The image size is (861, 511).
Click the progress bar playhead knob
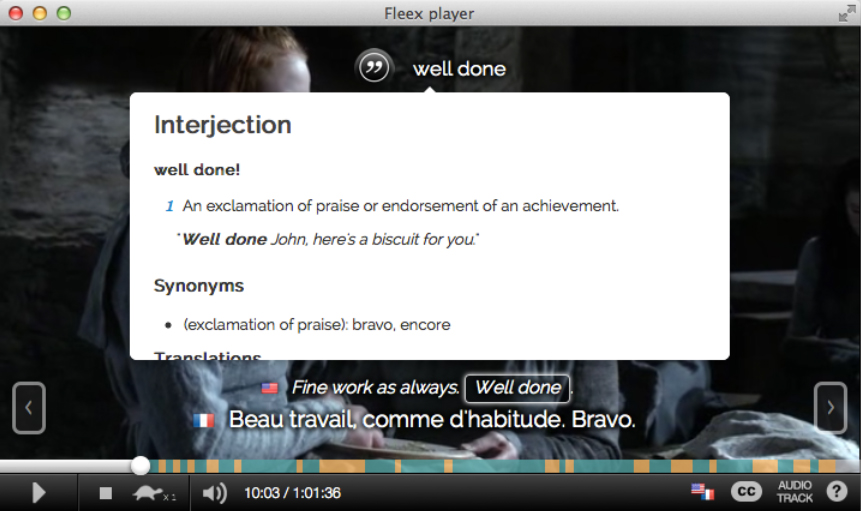141,465
